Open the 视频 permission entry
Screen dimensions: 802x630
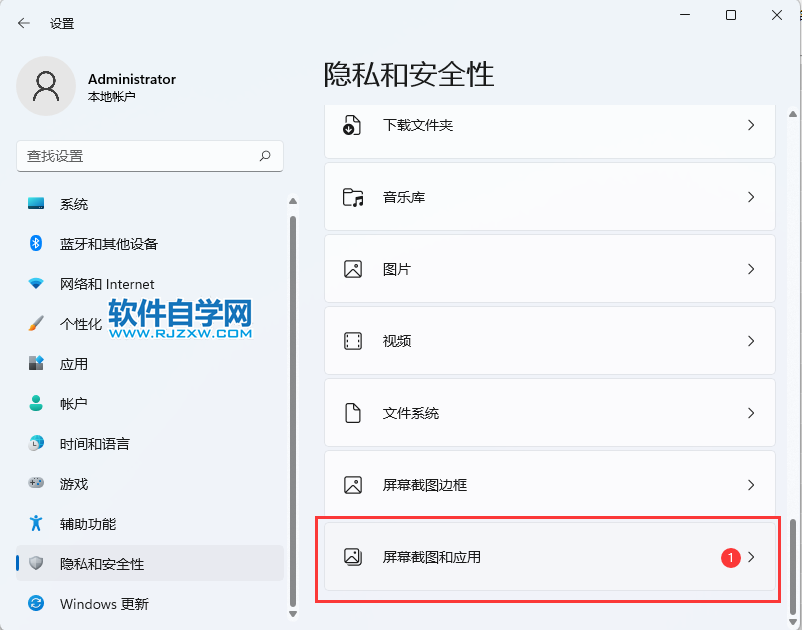(549, 341)
